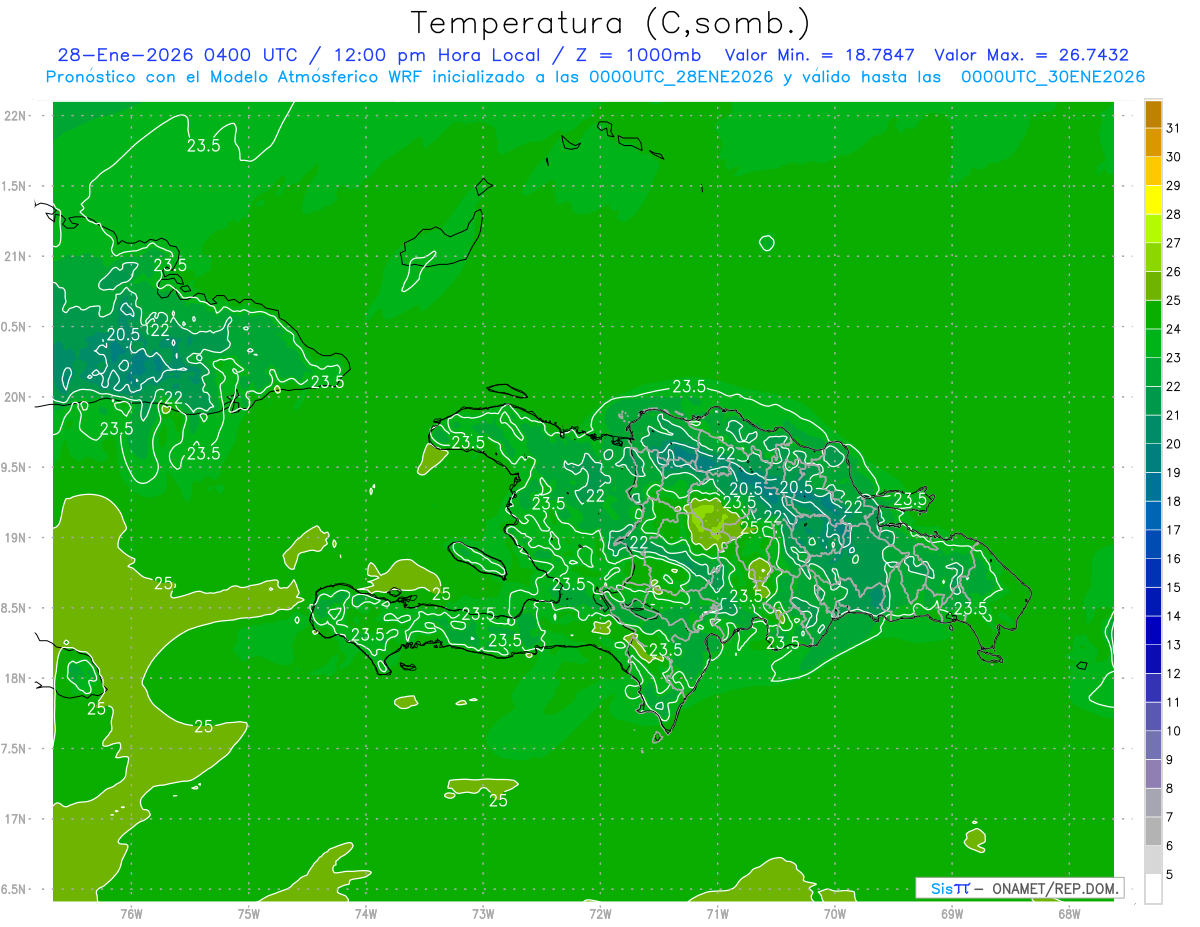The width and height of the screenshot is (1200, 927).
Task: Pick the legend swatch between 30 and 31
Action: click(1153, 142)
